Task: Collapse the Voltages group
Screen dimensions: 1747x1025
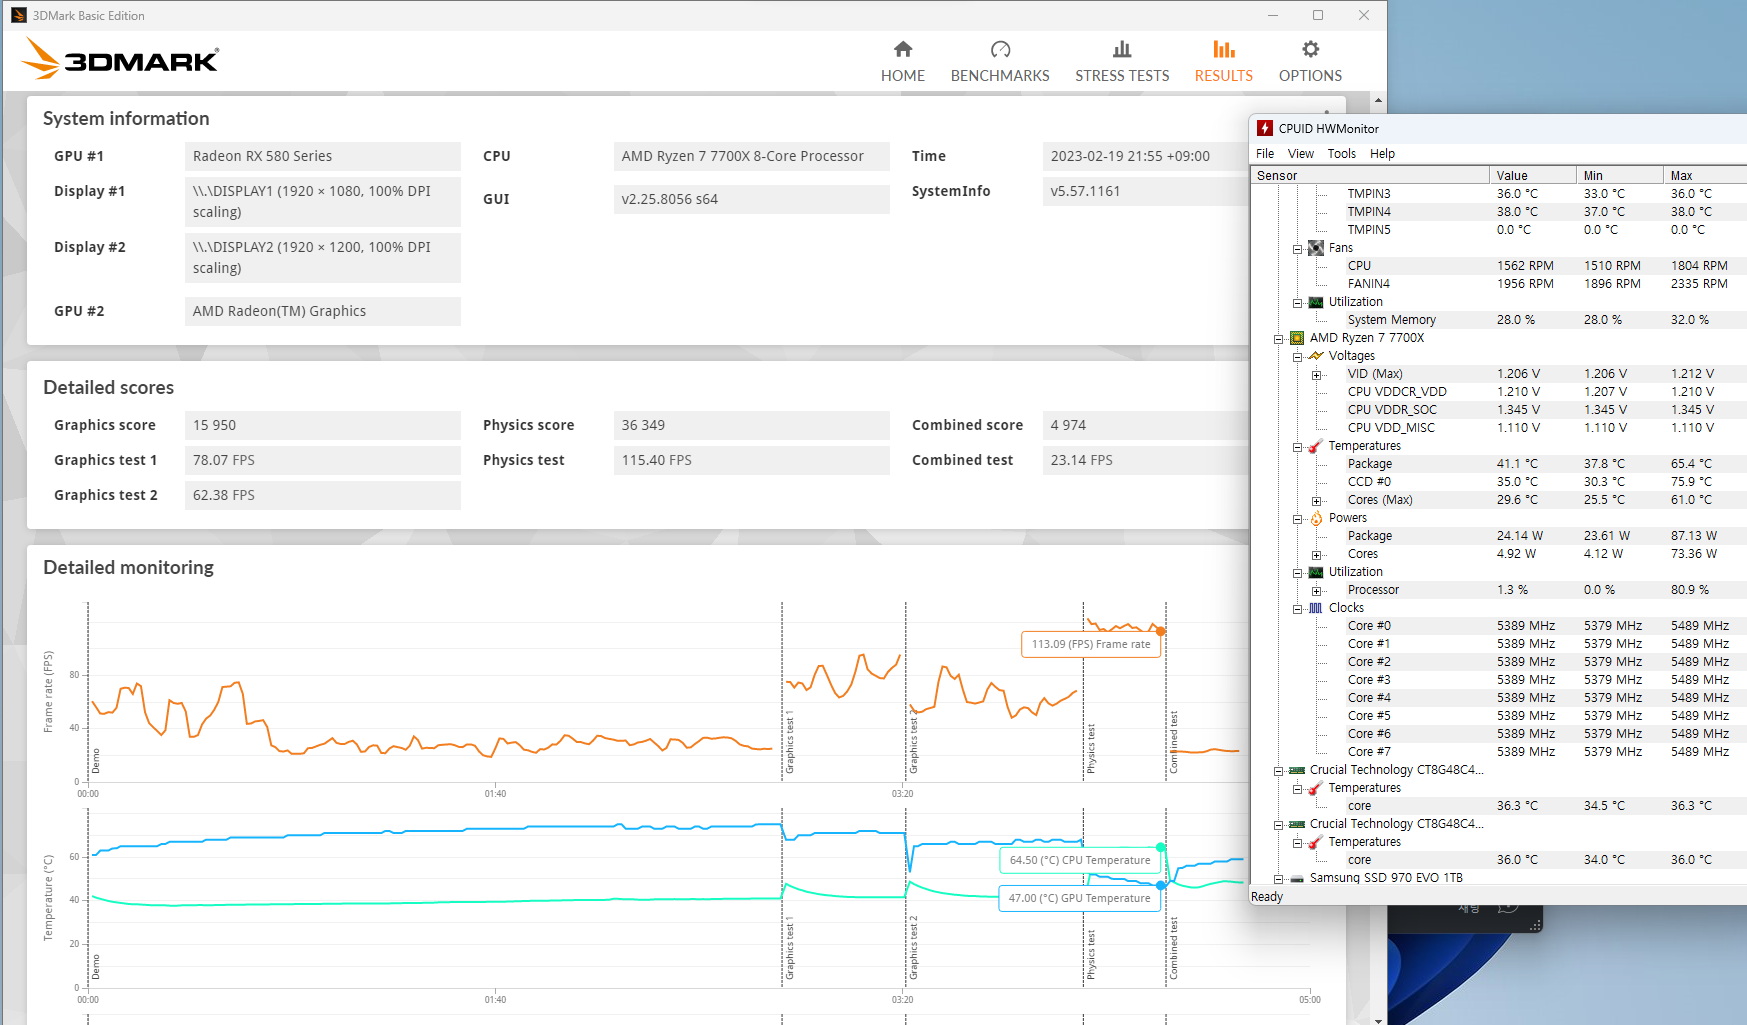Action: click(x=1298, y=357)
